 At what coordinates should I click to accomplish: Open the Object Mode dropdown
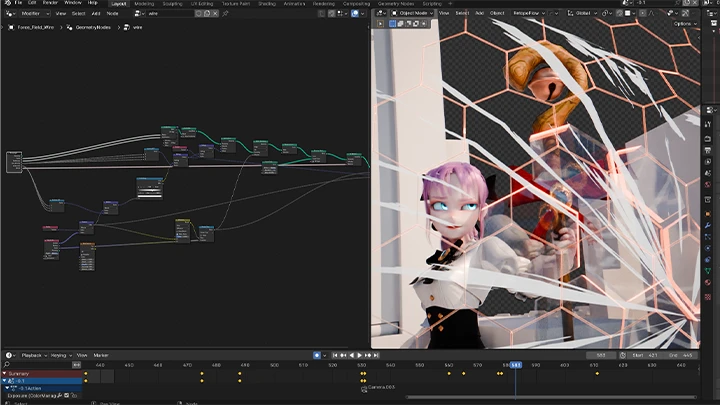[x=412, y=13]
